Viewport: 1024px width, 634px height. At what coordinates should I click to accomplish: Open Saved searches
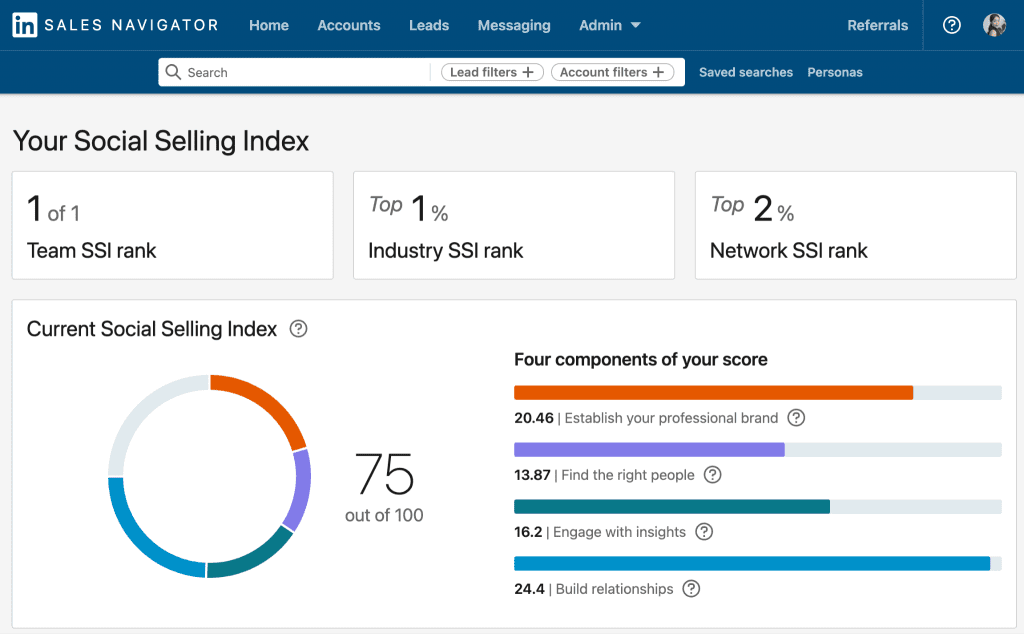(x=746, y=72)
